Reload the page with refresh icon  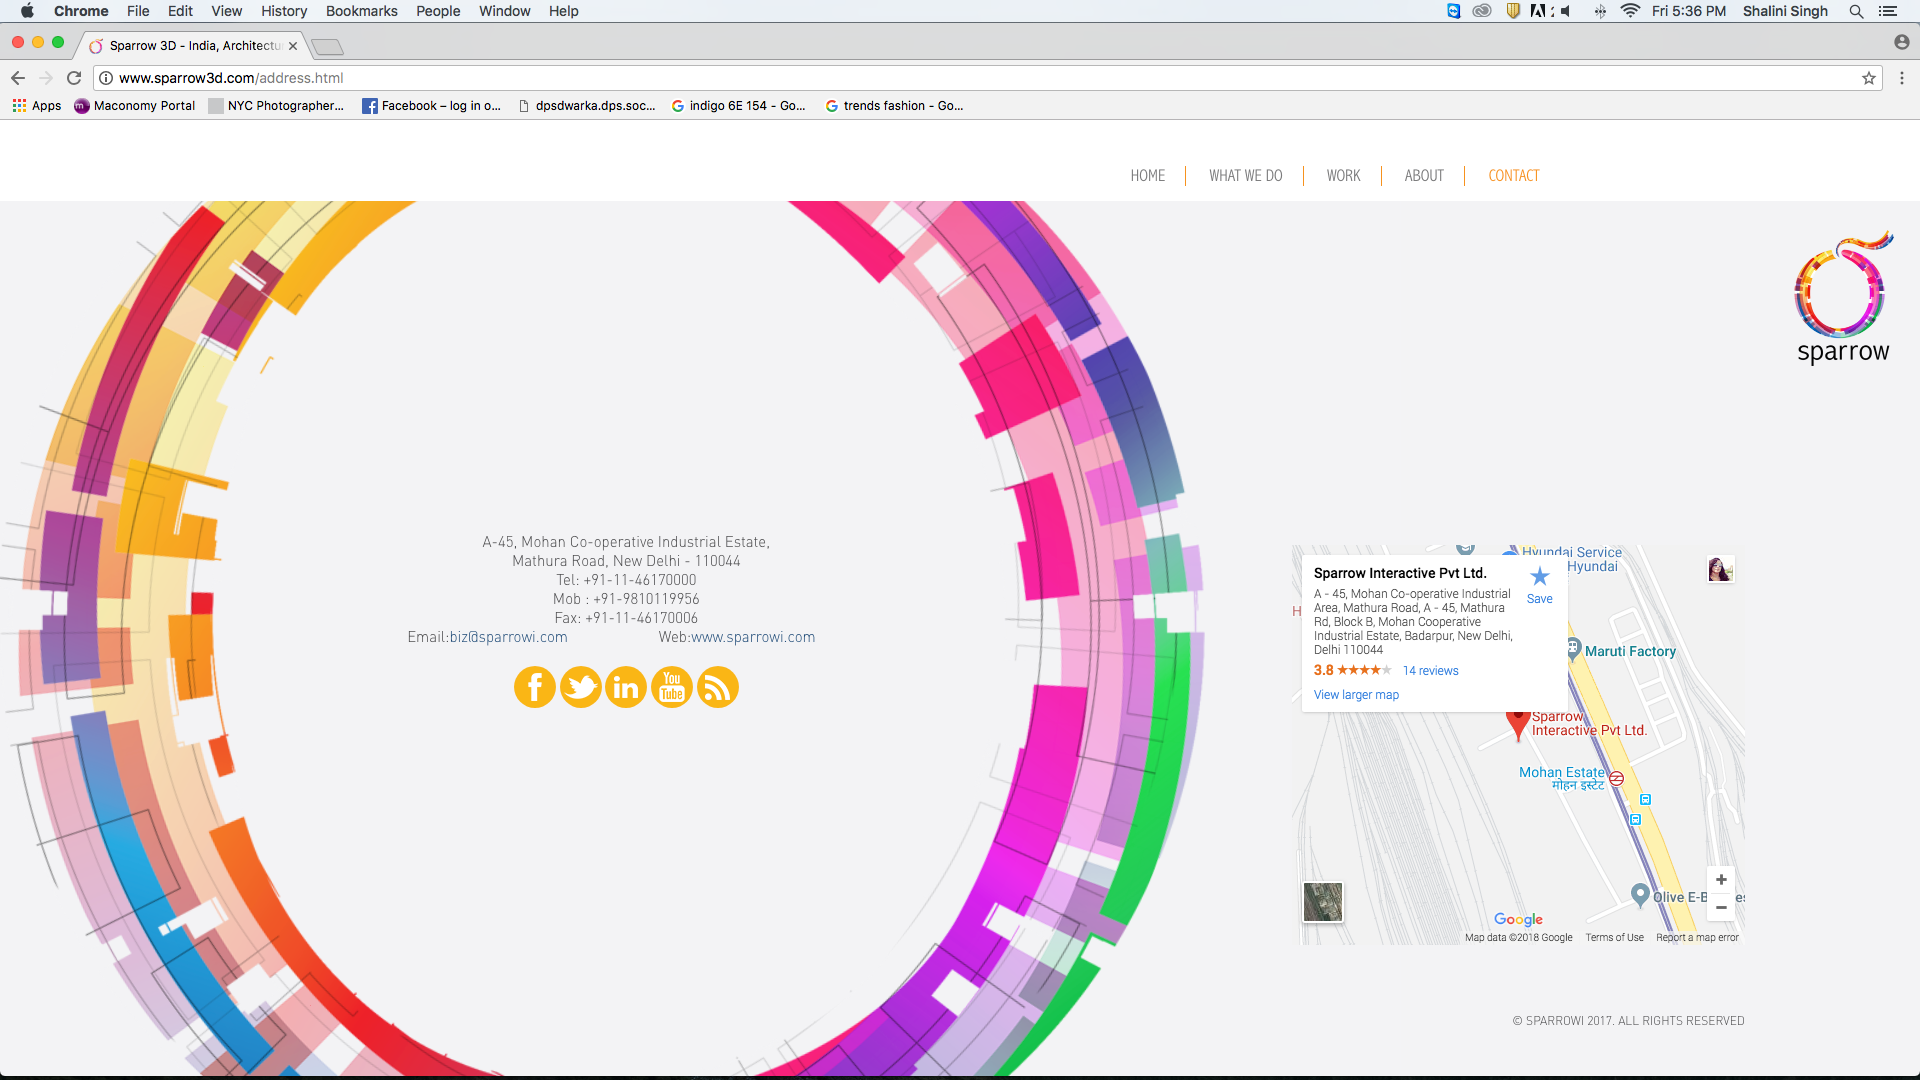click(74, 78)
